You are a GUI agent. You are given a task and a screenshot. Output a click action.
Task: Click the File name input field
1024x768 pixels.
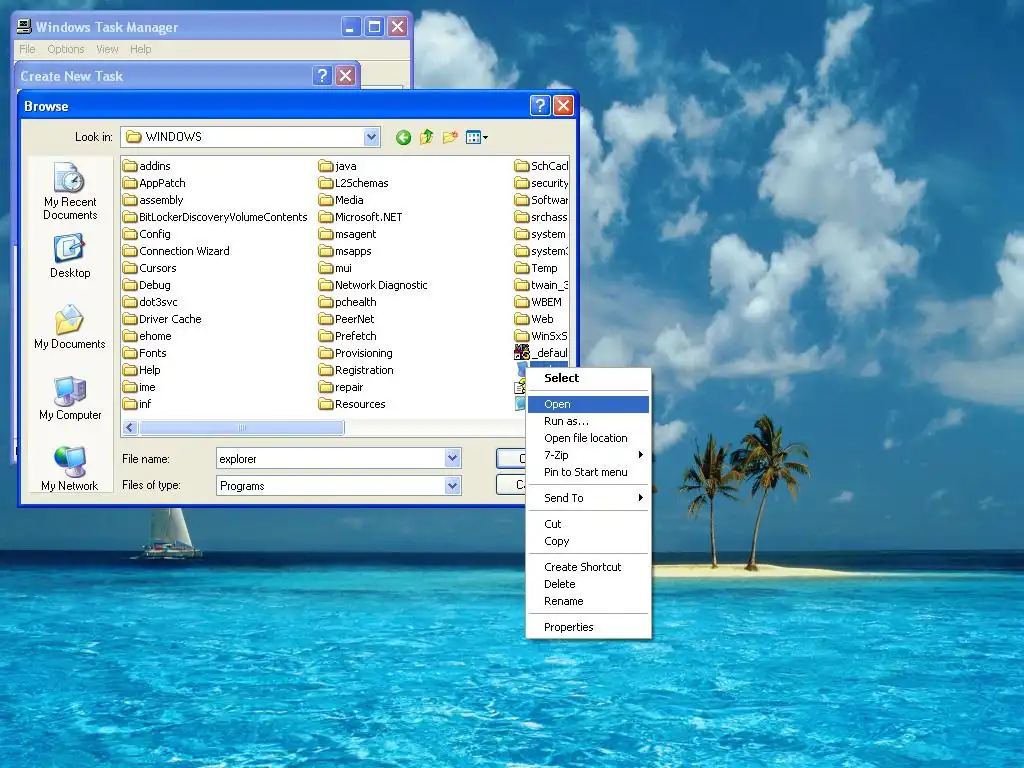pos(330,458)
